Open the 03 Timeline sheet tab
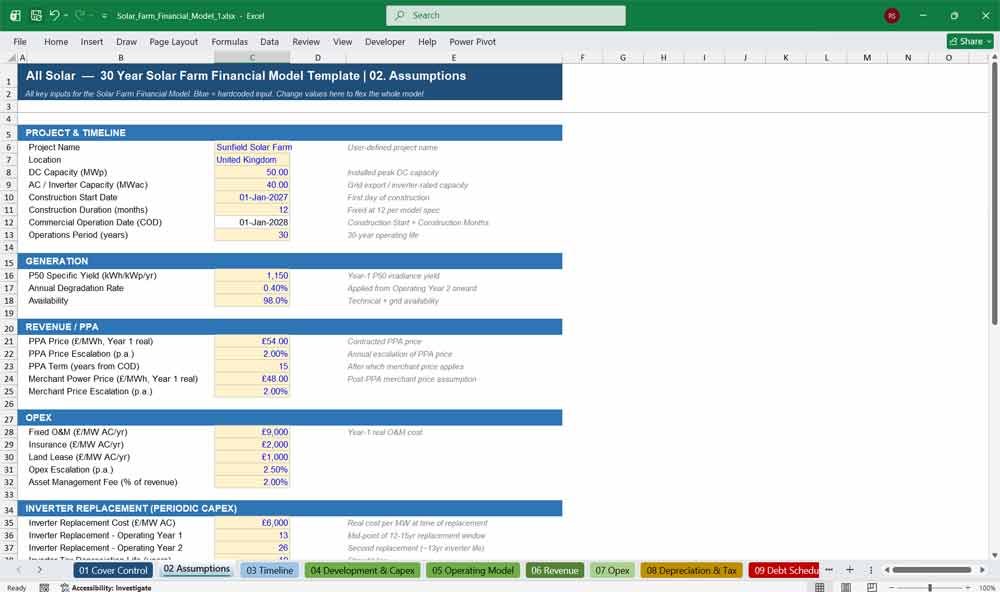Screen dimensions: 1000x592 click(x=269, y=570)
